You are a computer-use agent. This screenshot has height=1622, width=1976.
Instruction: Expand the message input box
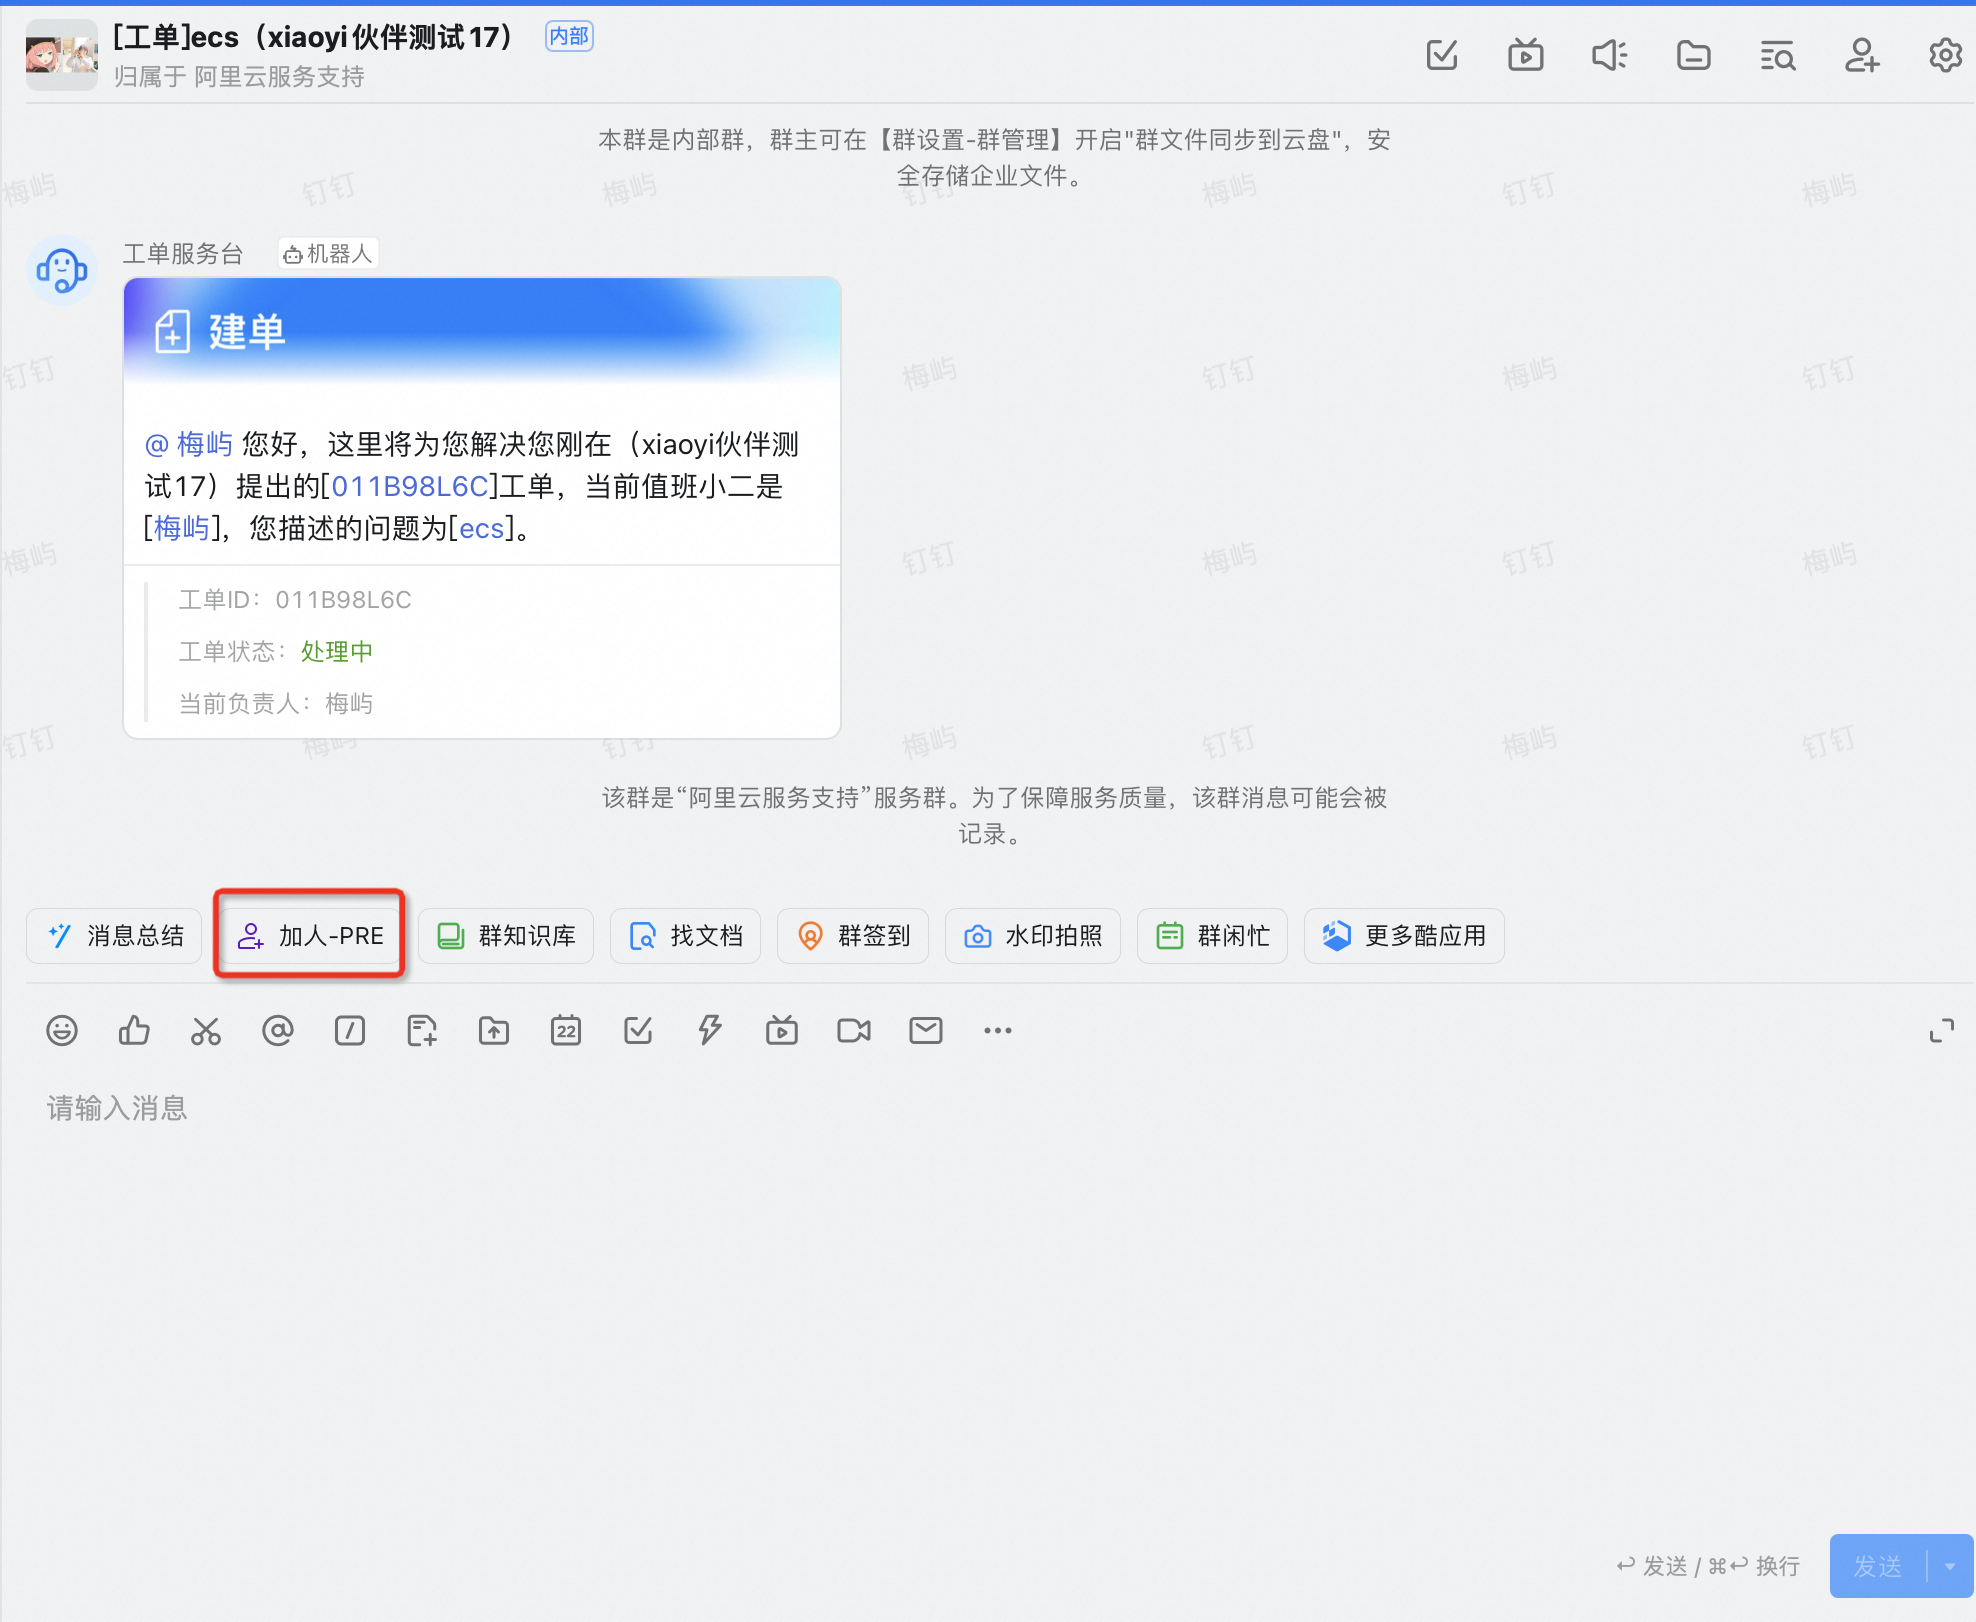[1941, 1030]
